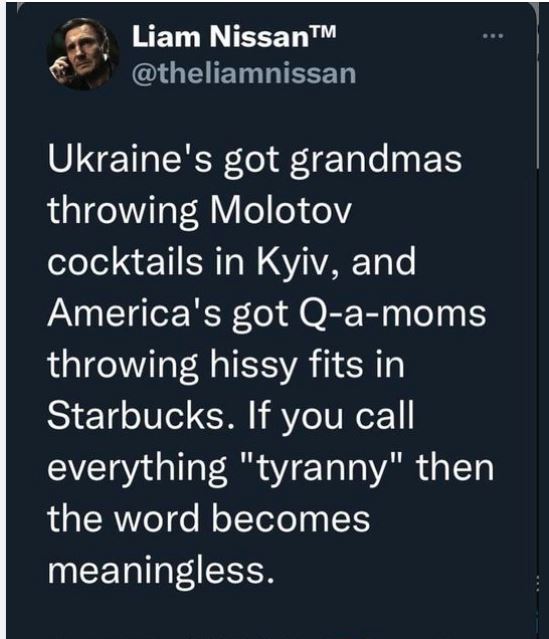Open the three-dot more options menu

click(x=493, y=37)
